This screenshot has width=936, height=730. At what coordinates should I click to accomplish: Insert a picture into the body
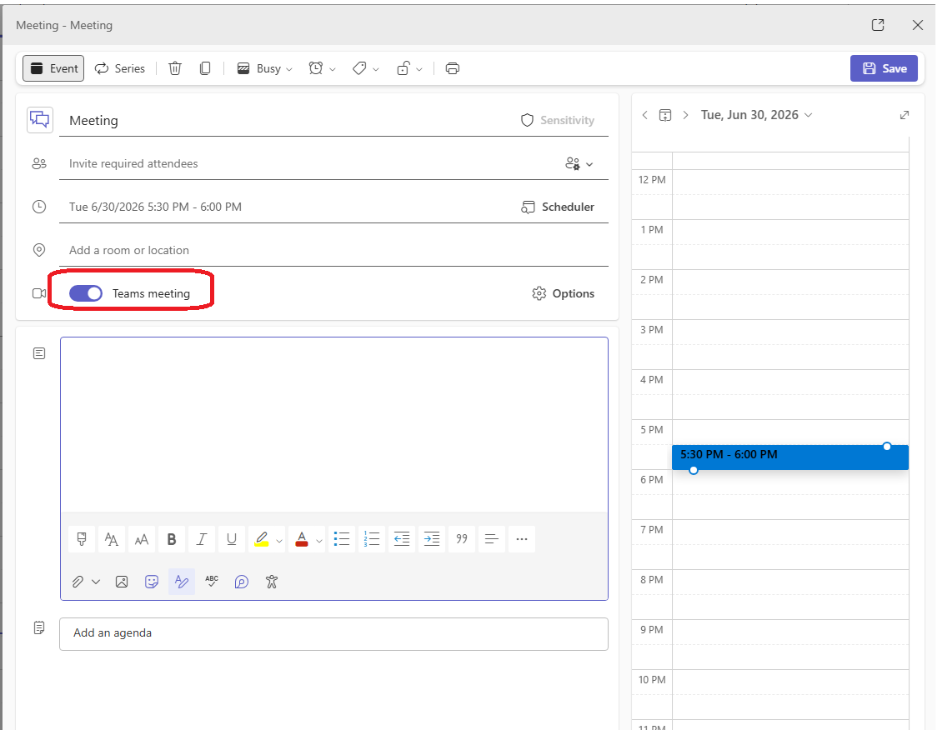(122, 582)
